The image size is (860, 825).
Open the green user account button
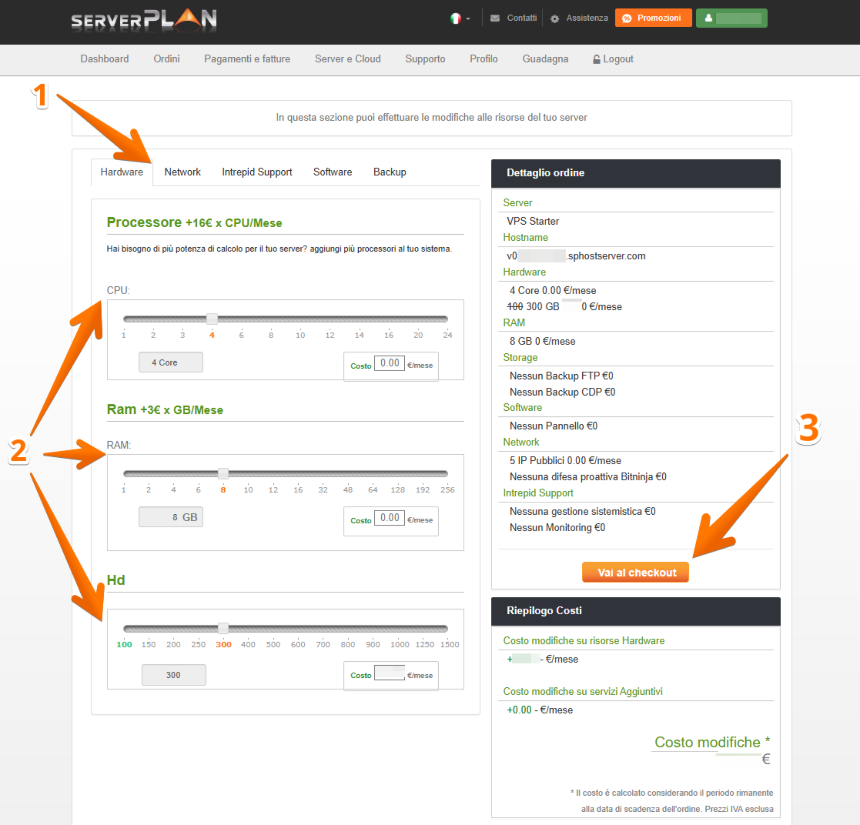[x=731, y=18]
